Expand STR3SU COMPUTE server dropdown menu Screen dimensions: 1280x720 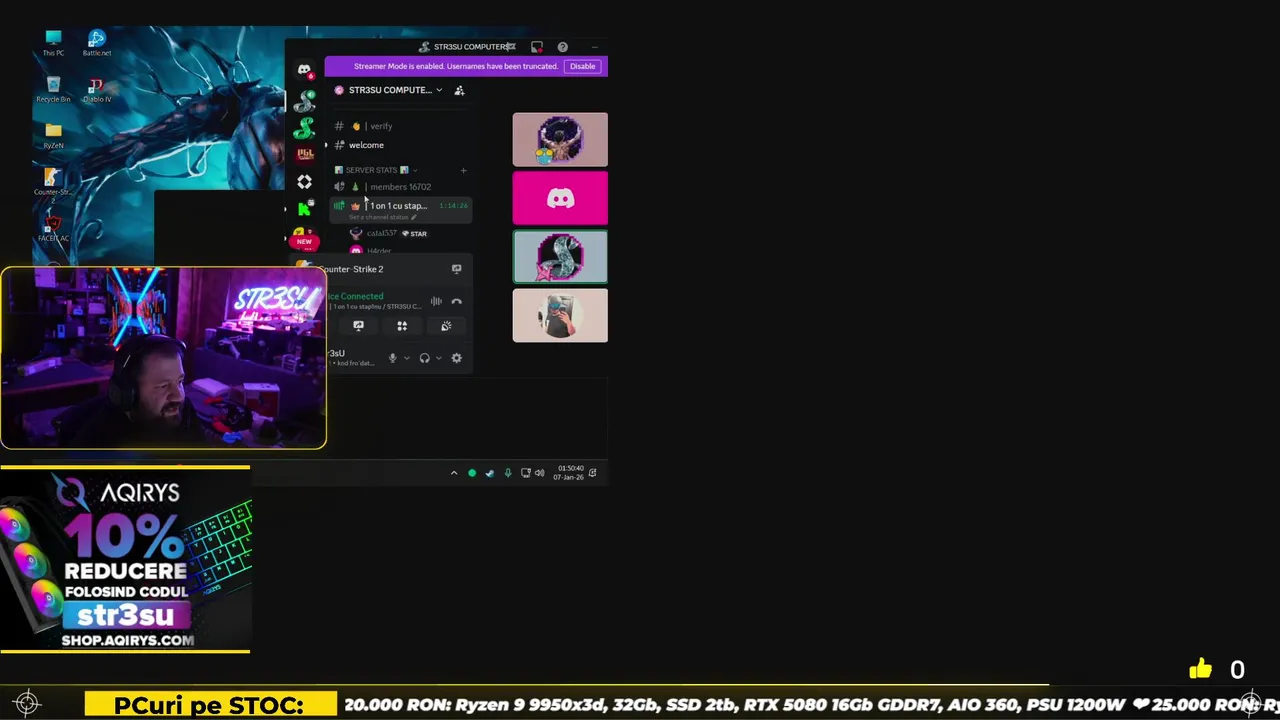pos(438,90)
